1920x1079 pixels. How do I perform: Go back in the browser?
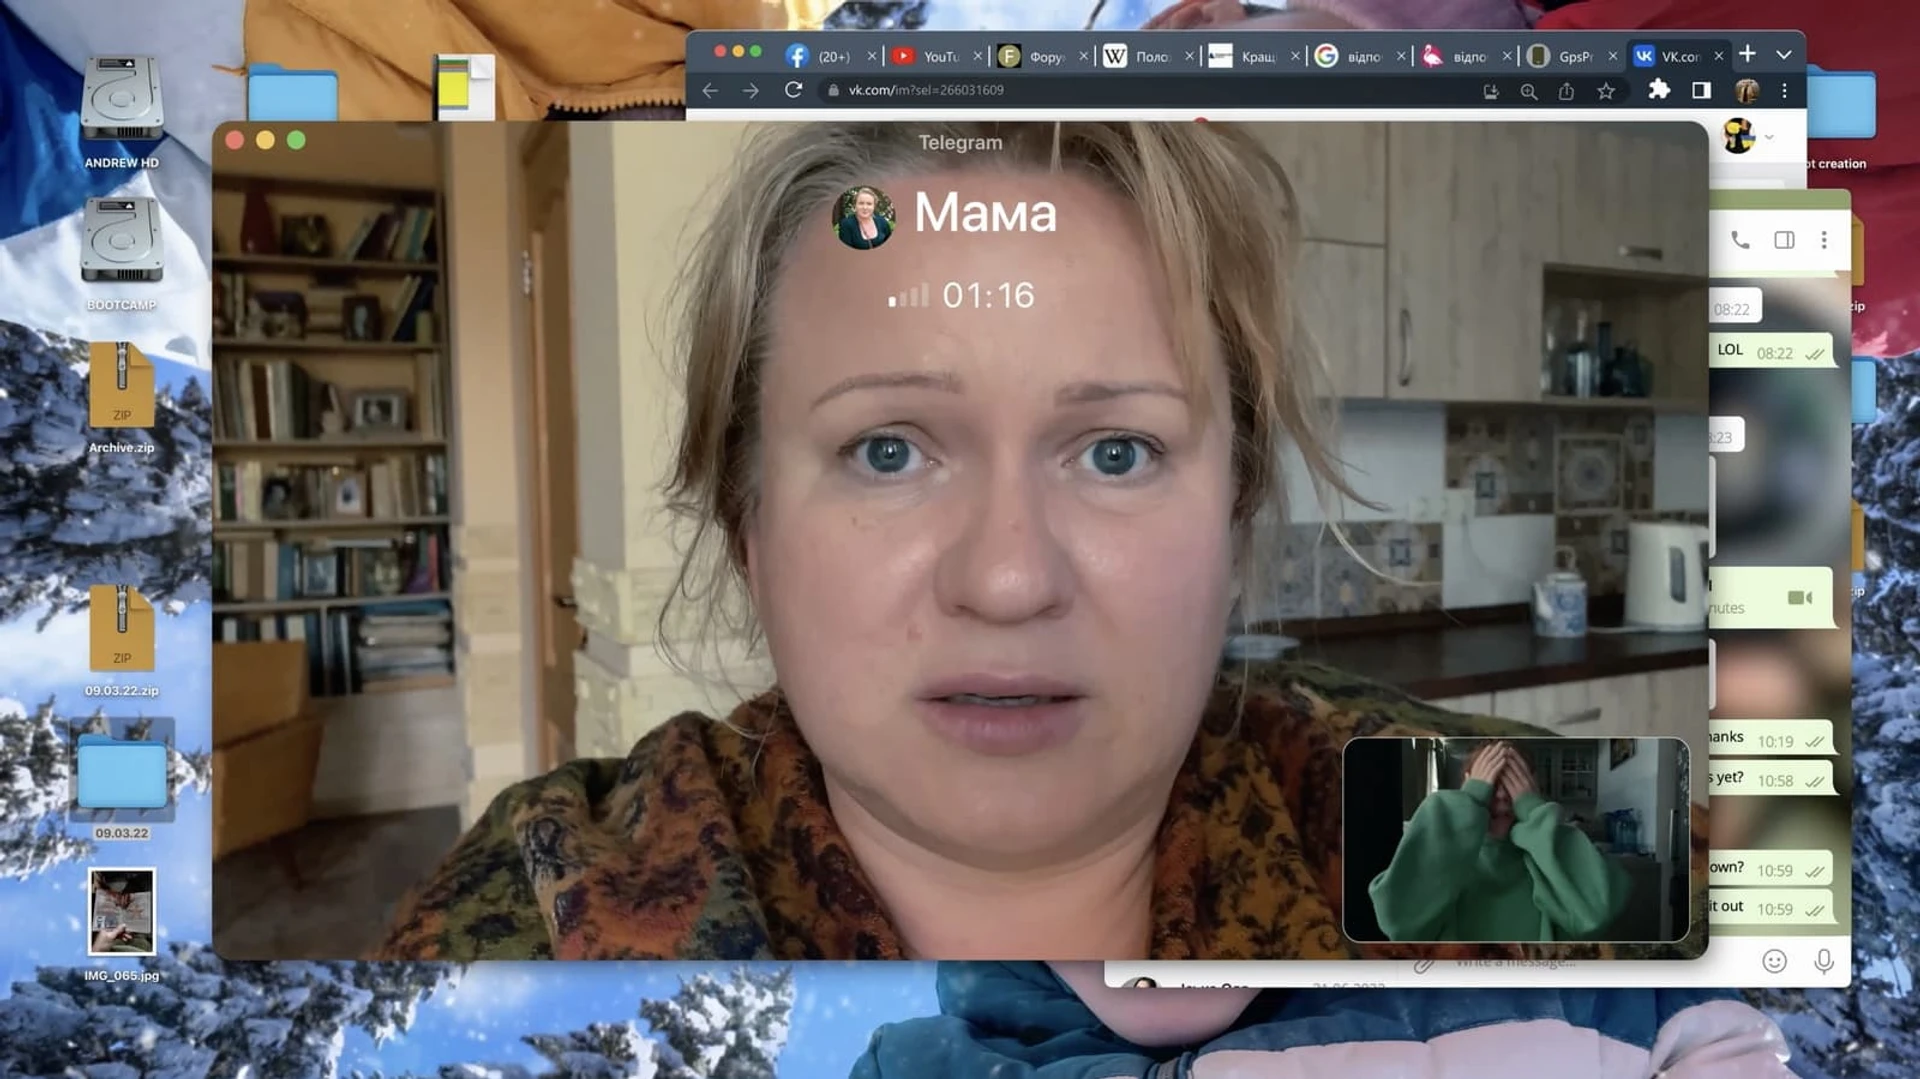point(710,90)
